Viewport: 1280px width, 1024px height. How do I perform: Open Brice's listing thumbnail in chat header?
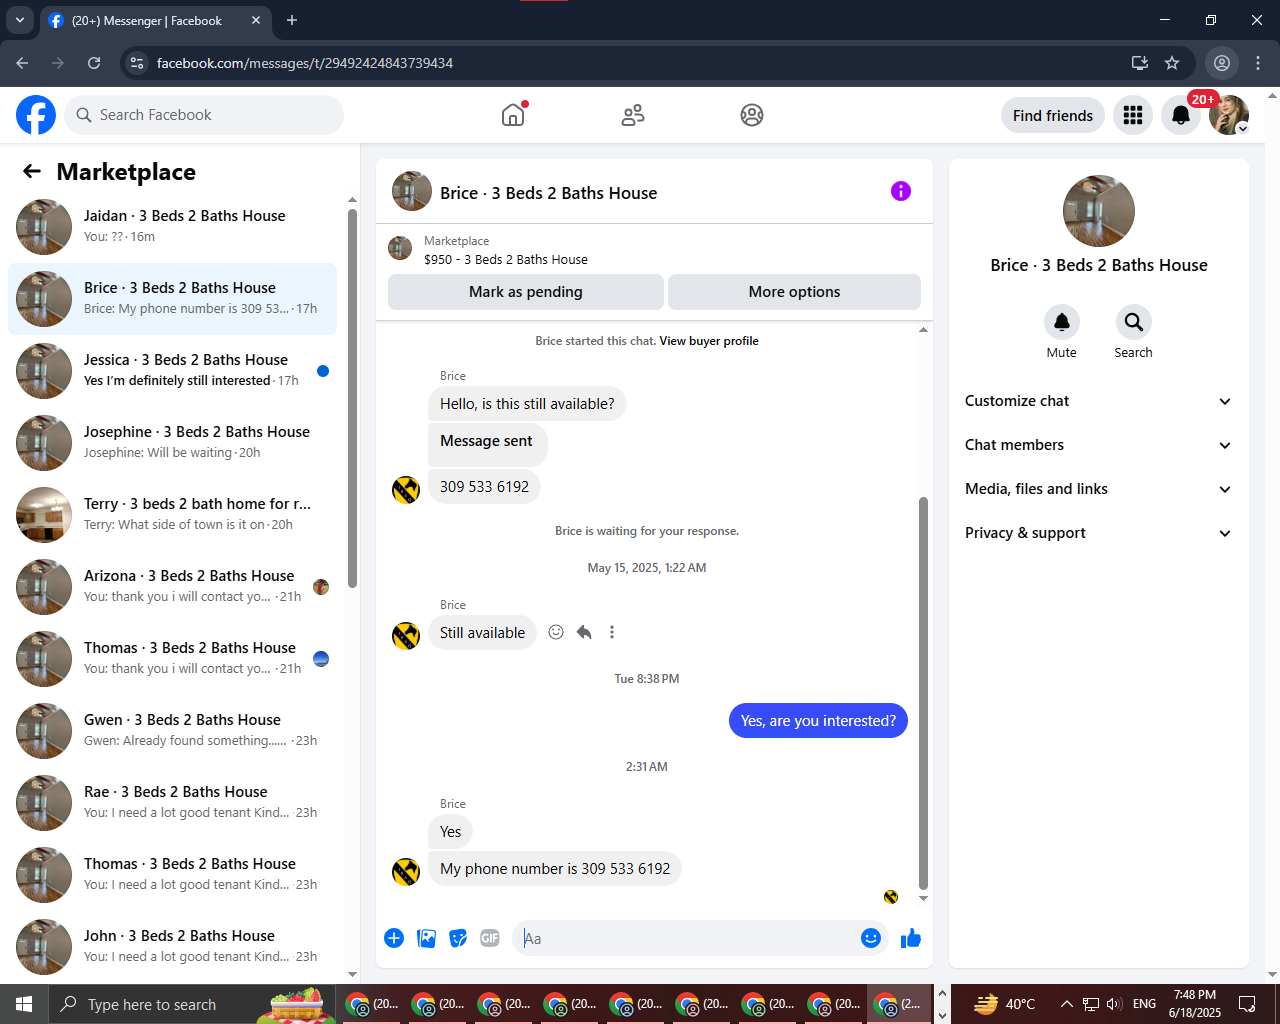tap(412, 191)
